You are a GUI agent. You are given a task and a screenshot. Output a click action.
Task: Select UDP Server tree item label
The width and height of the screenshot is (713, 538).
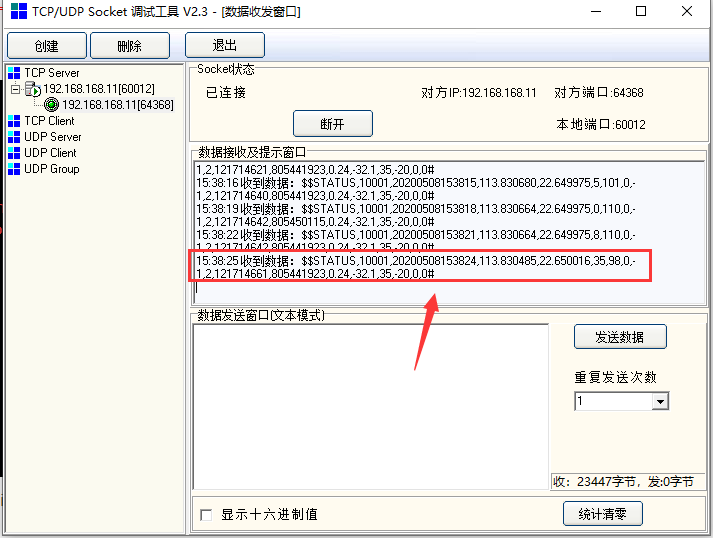click(53, 137)
